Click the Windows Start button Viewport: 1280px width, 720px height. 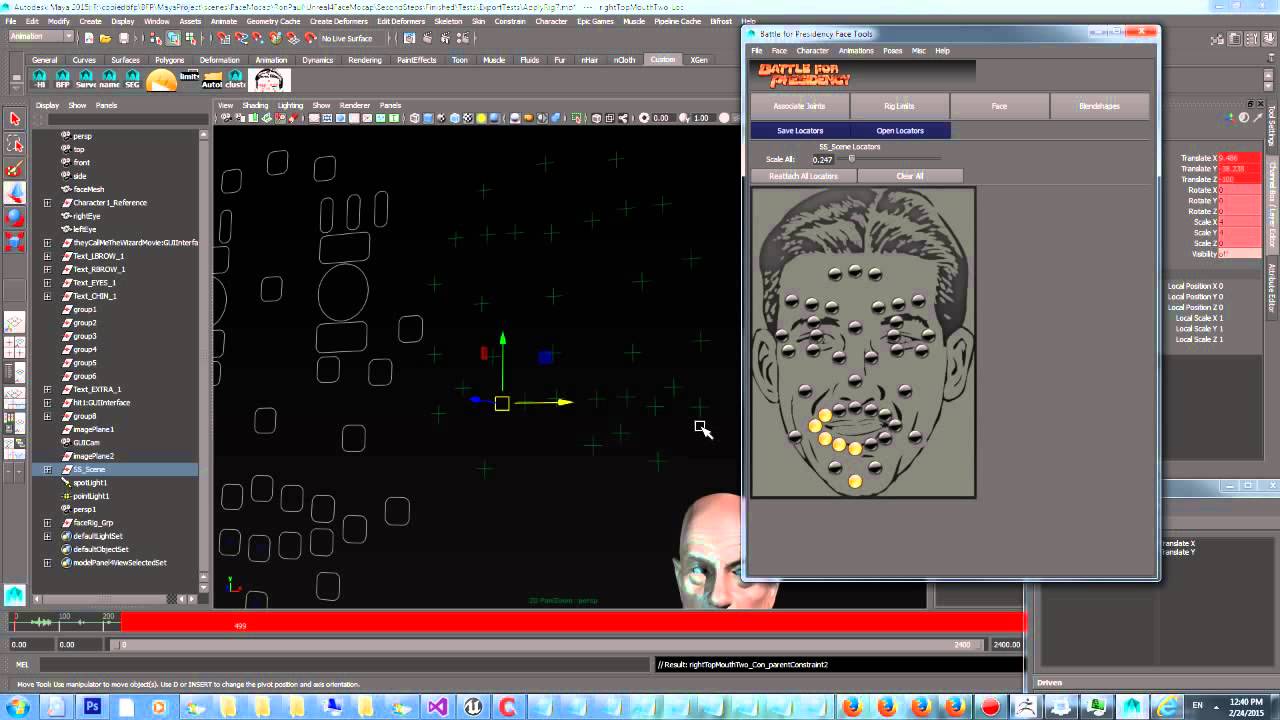(17, 707)
